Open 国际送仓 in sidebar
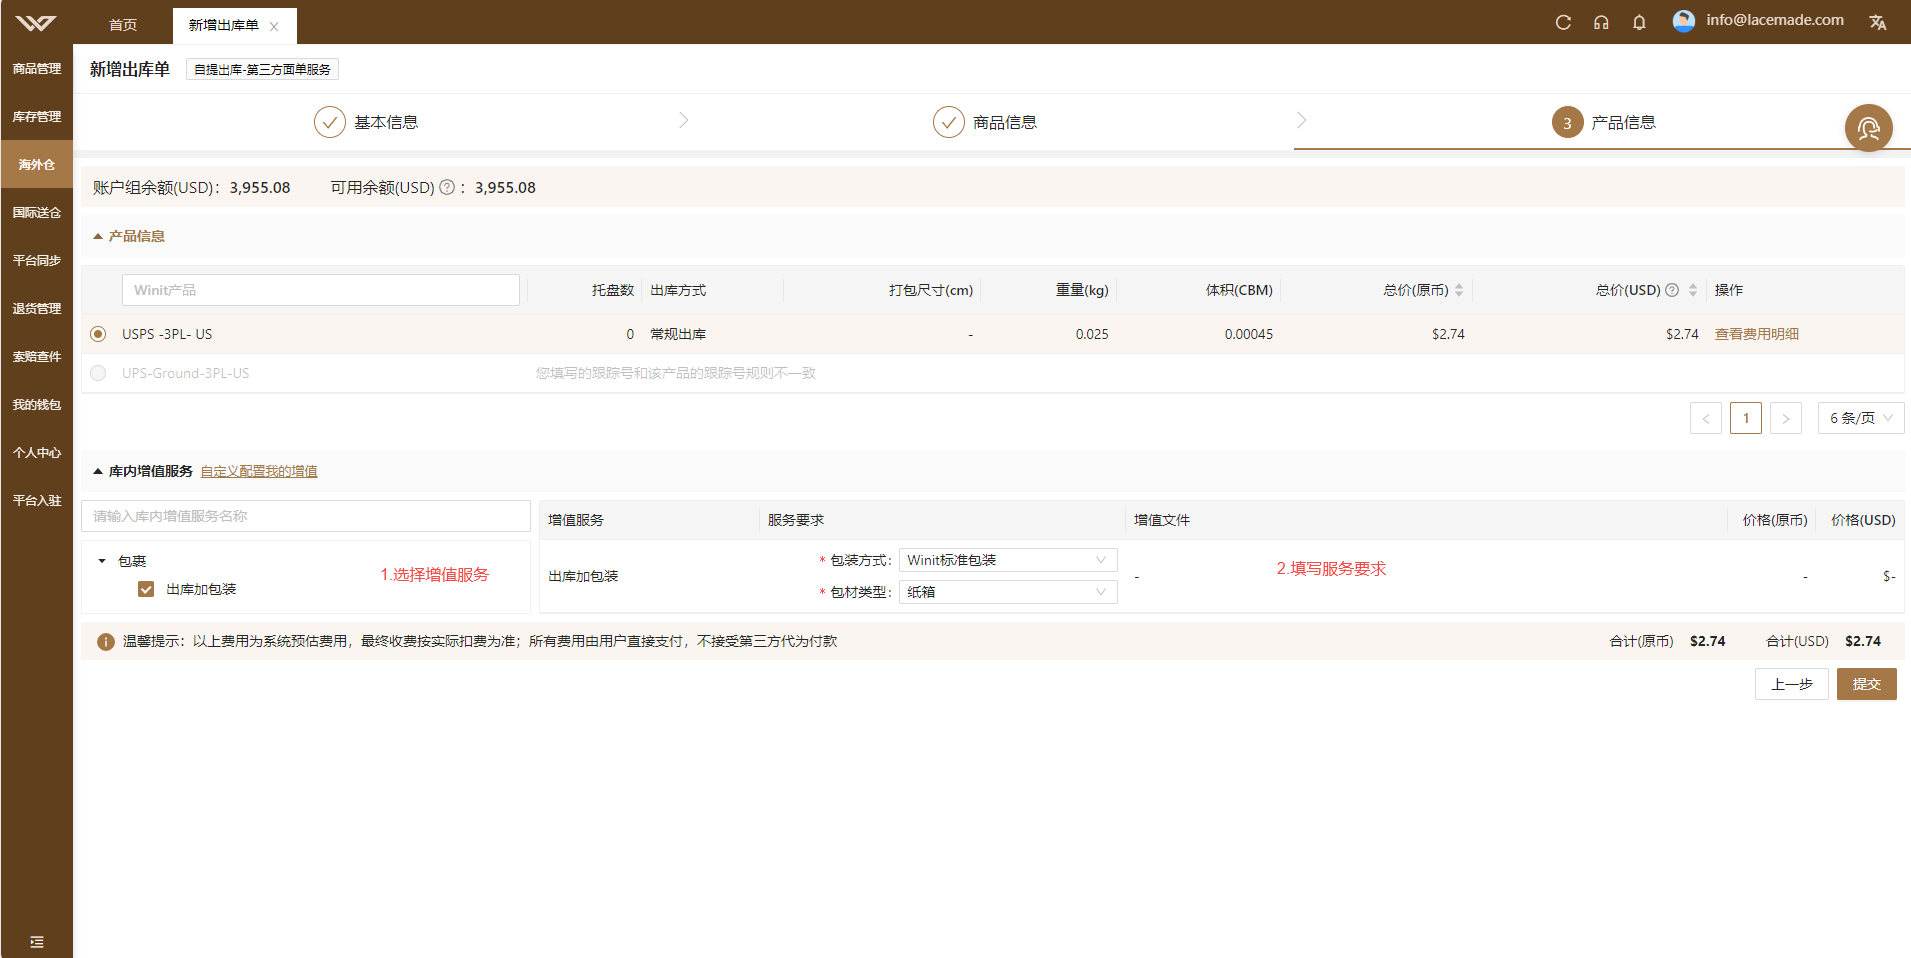 [37, 212]
